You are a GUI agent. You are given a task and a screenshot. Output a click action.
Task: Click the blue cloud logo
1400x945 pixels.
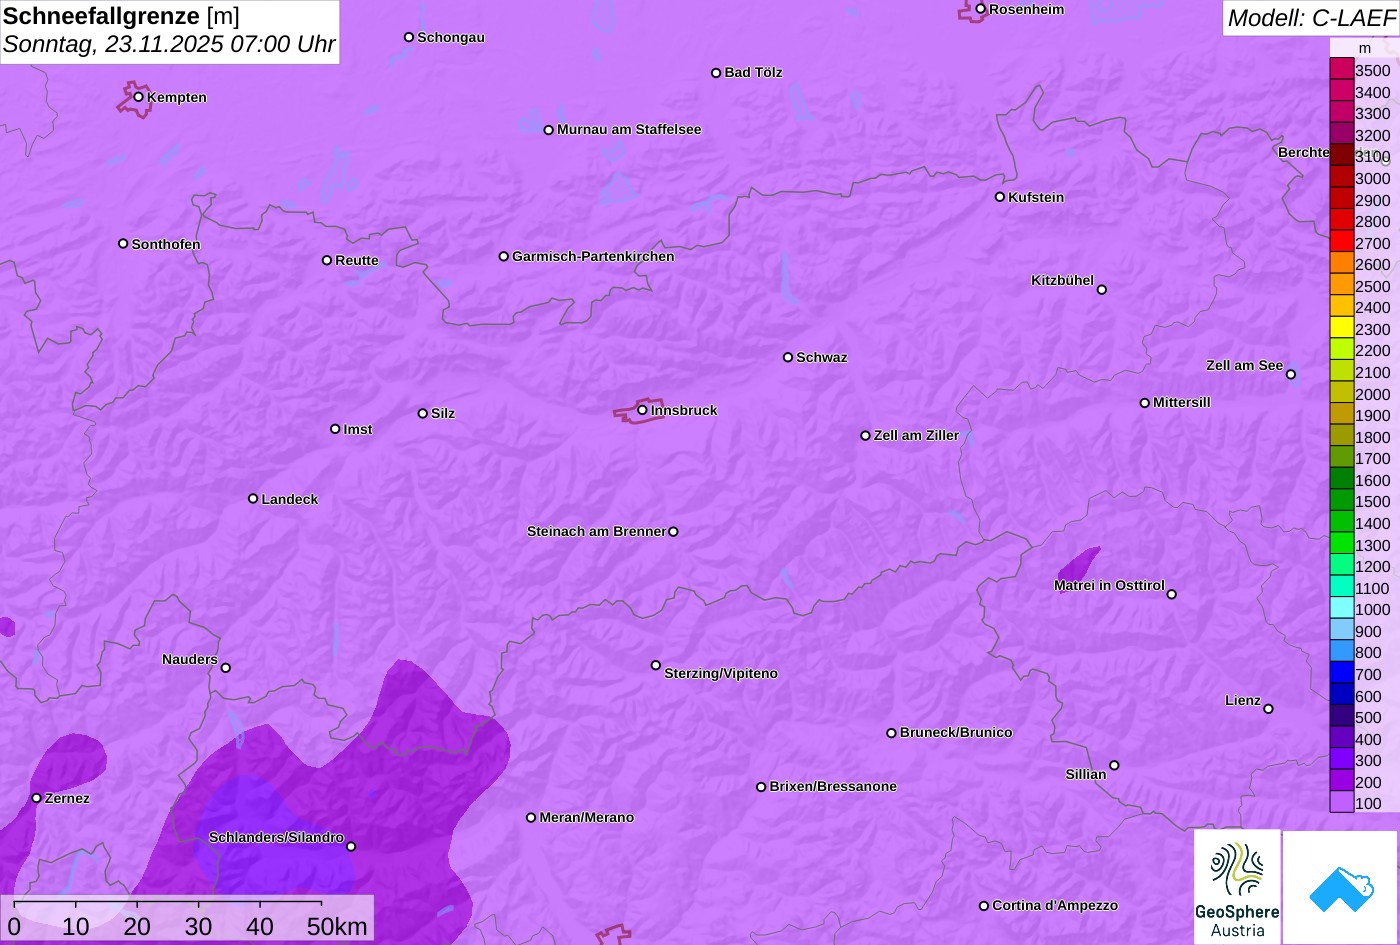click(1340, 887)
